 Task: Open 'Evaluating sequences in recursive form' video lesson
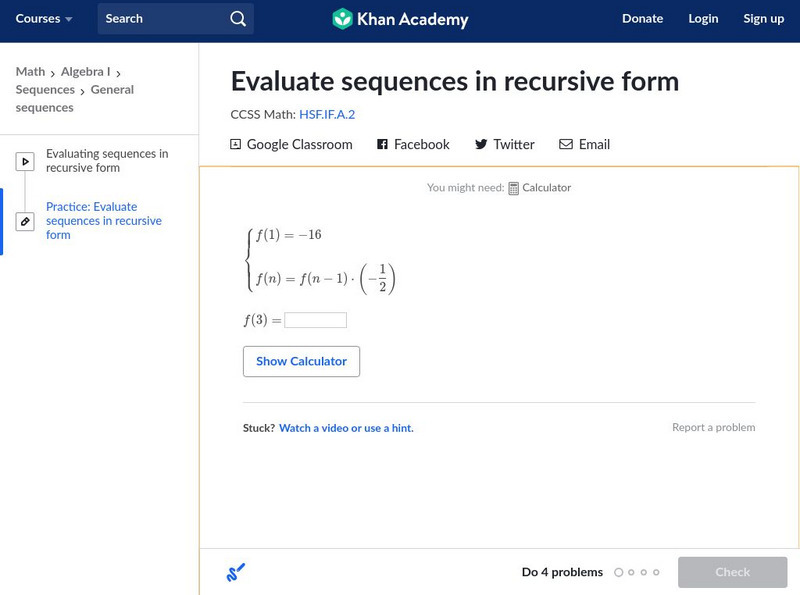107,161
